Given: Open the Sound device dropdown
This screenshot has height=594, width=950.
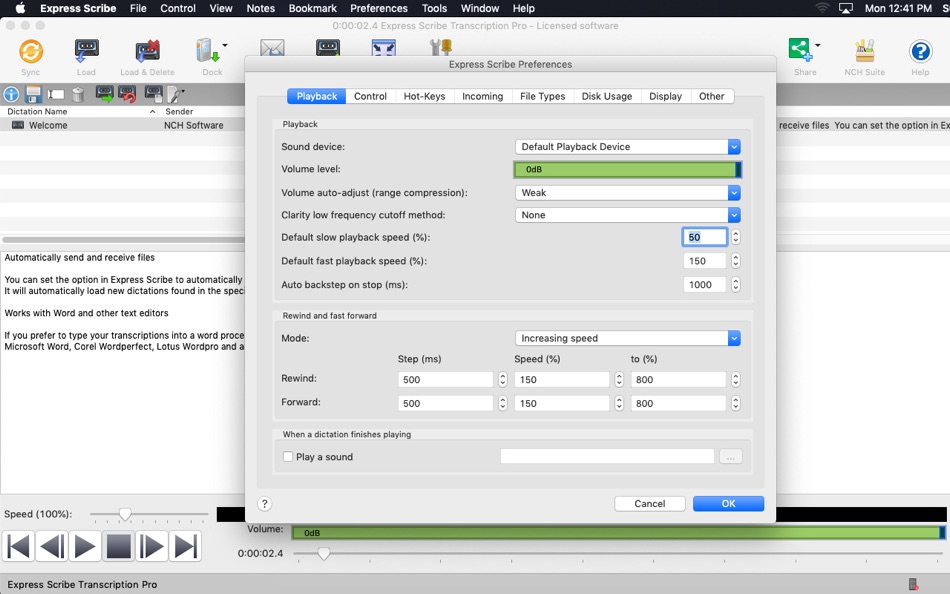Looking at the screenshot, I should (x=626, y=145).
